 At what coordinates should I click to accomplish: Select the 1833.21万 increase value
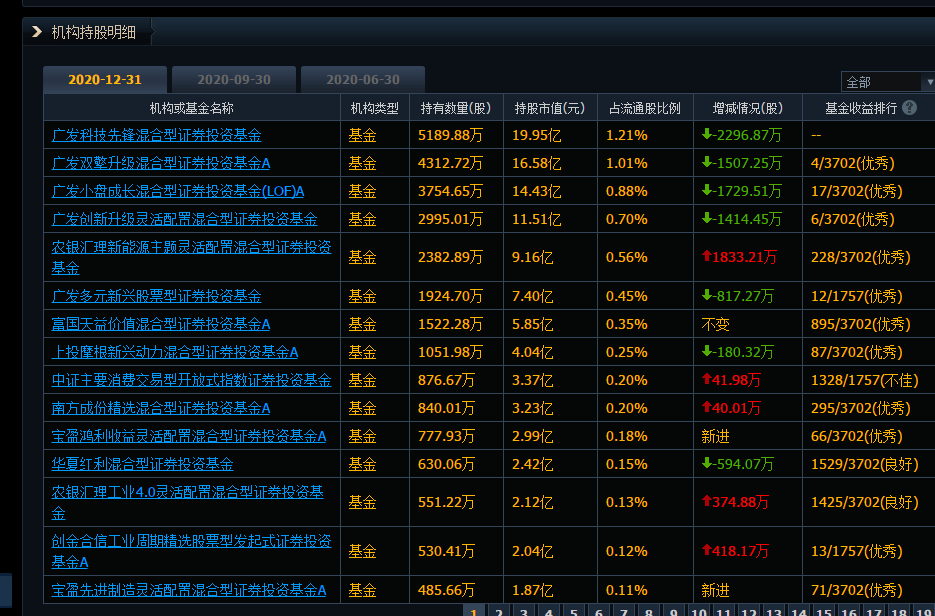point(739,258)
